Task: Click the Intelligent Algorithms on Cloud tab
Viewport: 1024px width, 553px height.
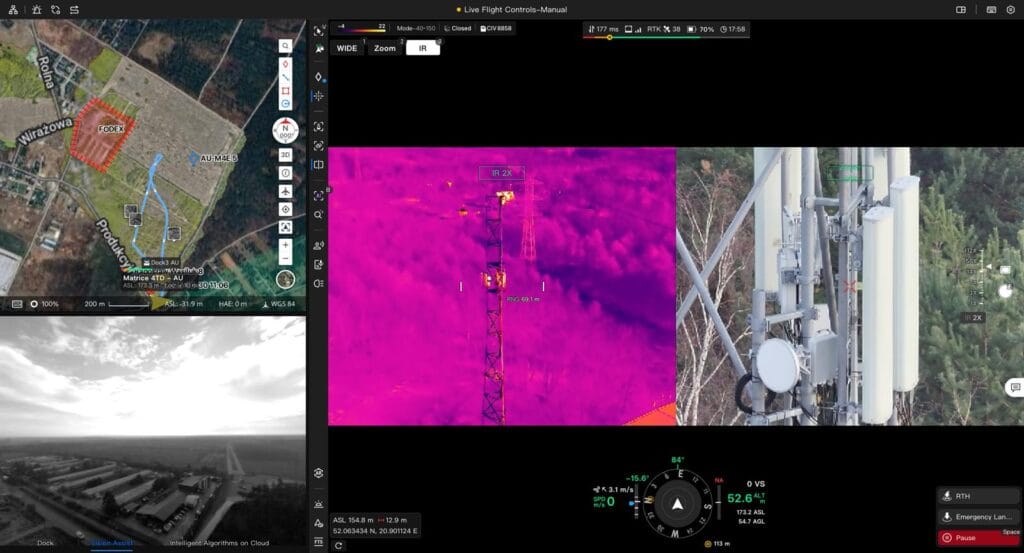Action: point(219,543)
